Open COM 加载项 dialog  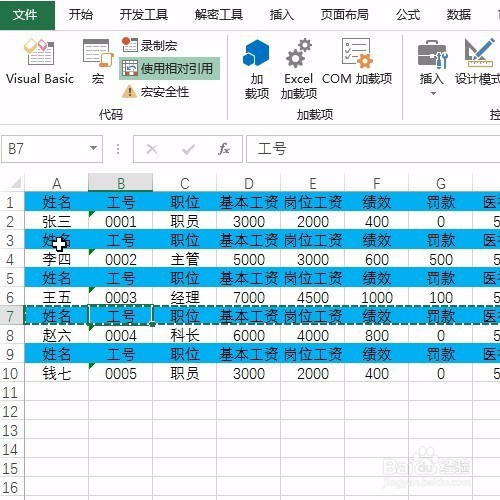click(x=357, y=62)
